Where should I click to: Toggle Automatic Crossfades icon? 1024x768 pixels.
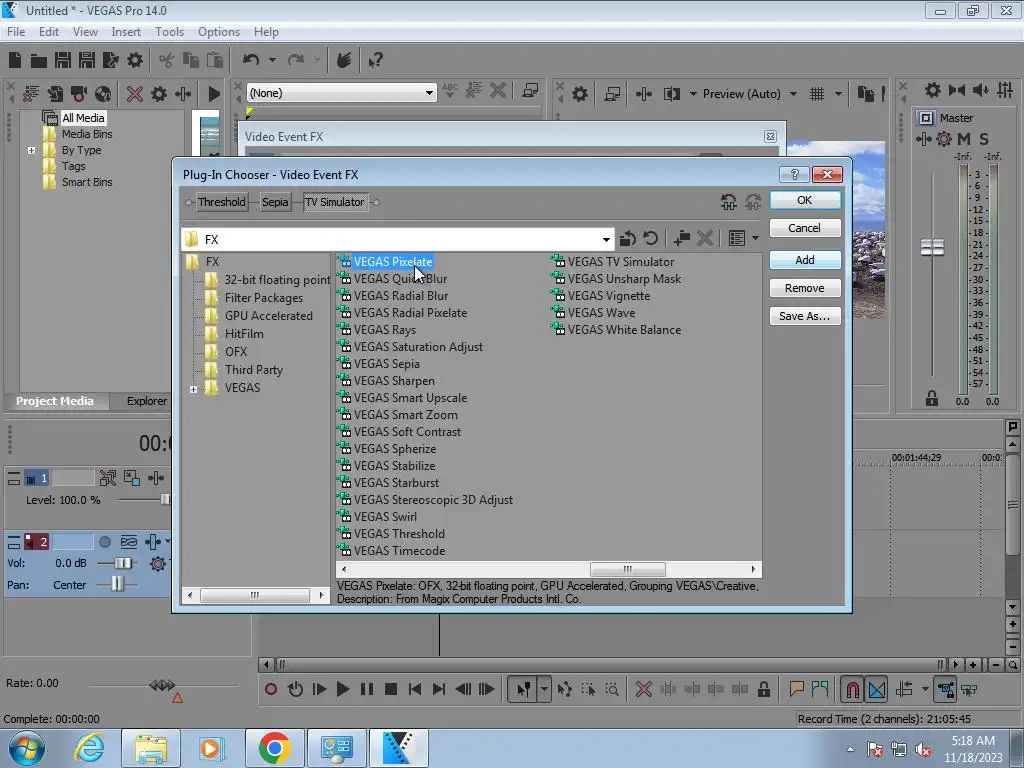(876, 689)
